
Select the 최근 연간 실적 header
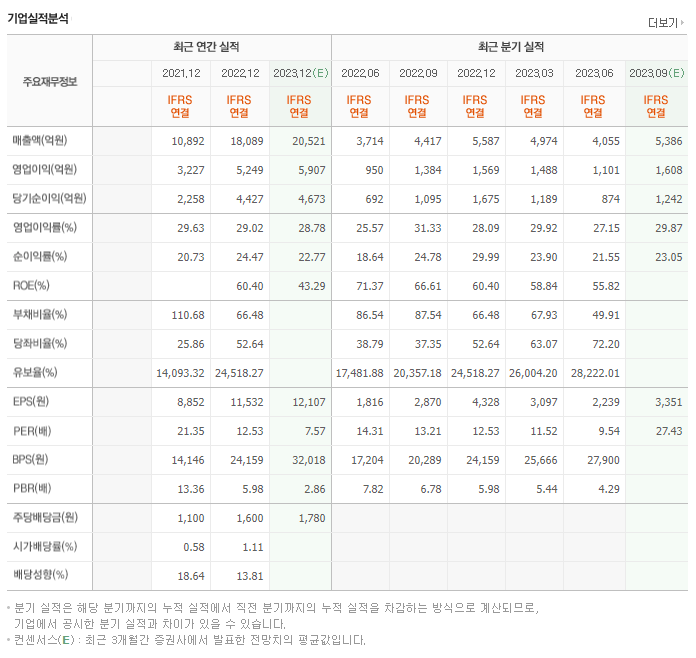pos(206,47)
